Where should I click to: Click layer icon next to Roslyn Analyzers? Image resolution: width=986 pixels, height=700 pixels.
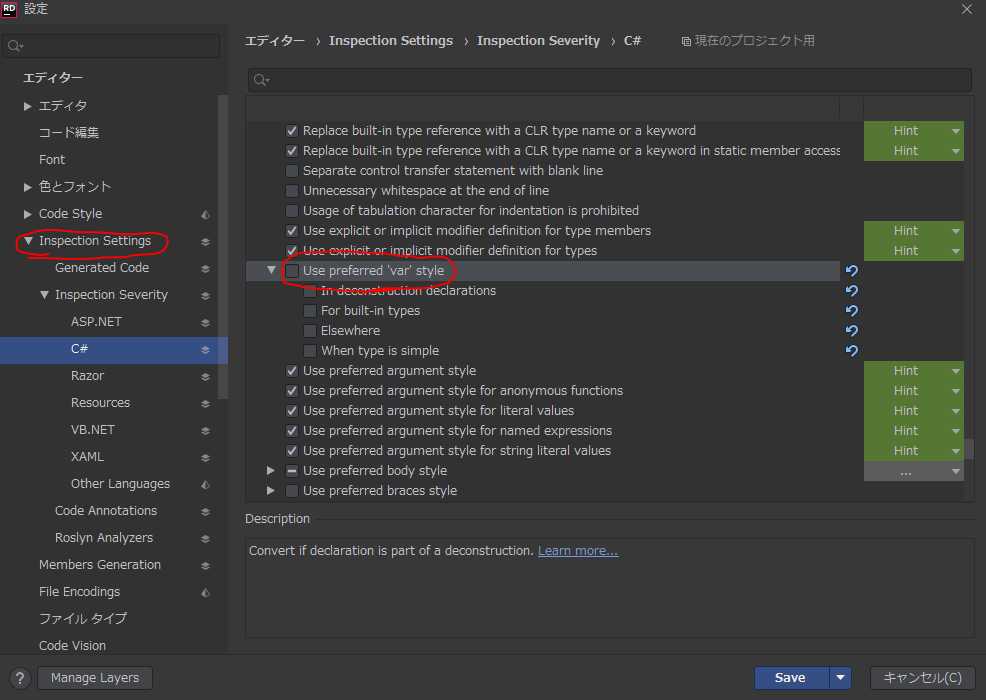(205, 538)
